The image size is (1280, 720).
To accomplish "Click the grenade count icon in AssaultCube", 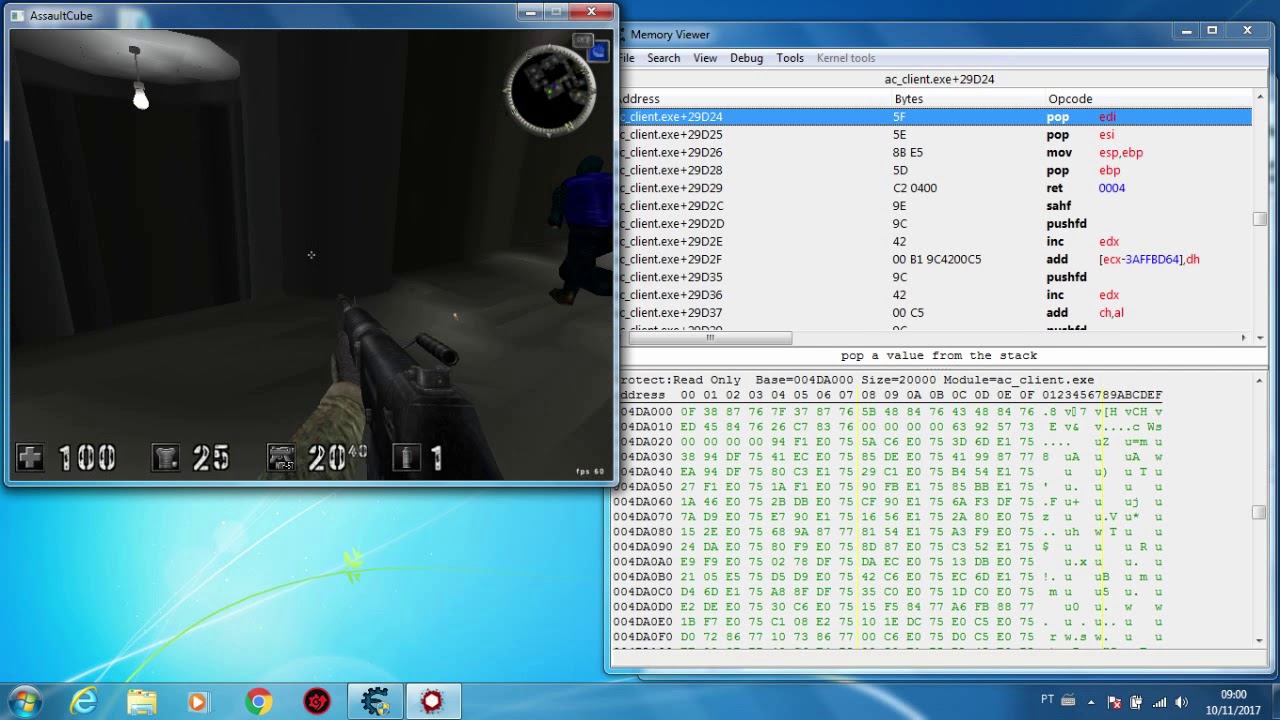I will coord(407,458).
